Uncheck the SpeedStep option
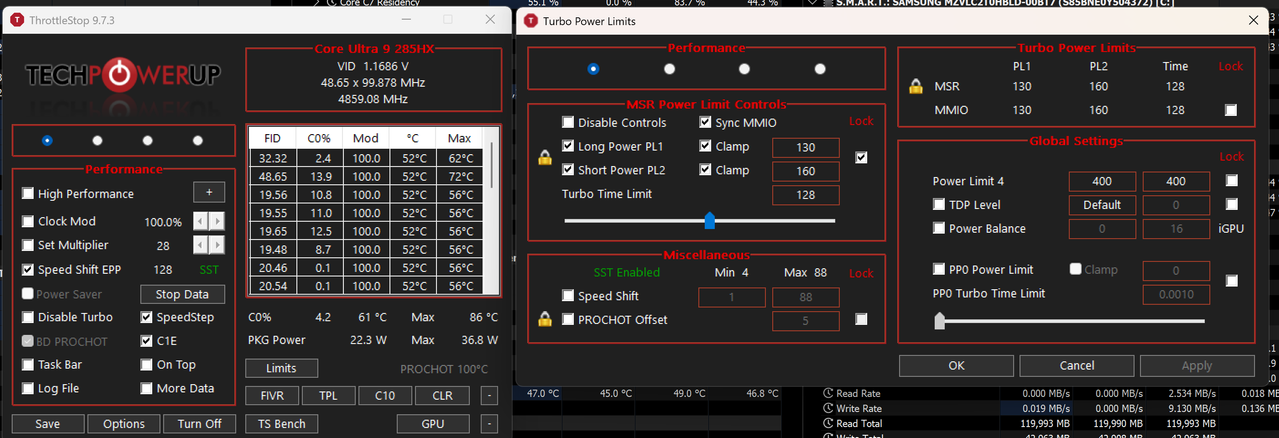The image size is (1279, 438). pos(147,317)
